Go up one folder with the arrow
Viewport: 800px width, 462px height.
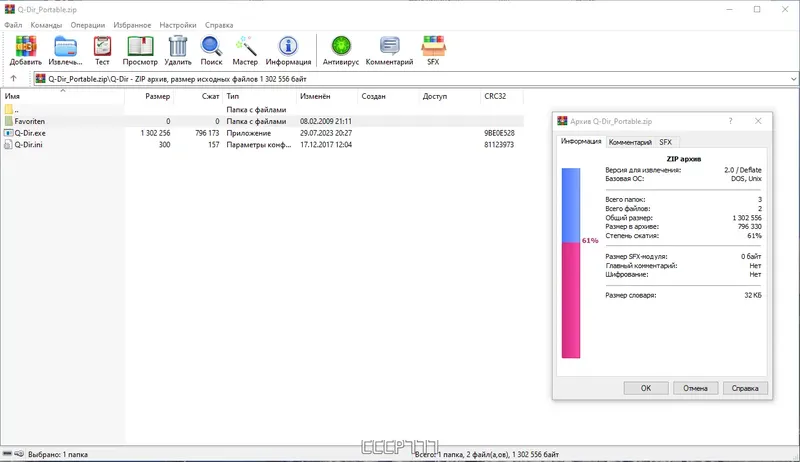click(x=13, y=79)
